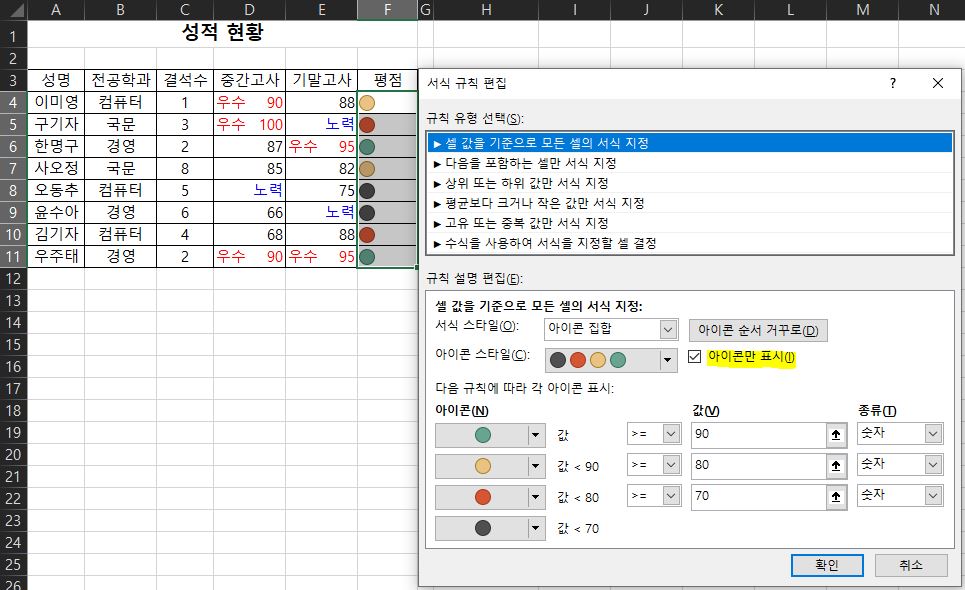Open the 아이콘 스타일 dropdown
965x590 pixels.
click(x=668, y=360)
